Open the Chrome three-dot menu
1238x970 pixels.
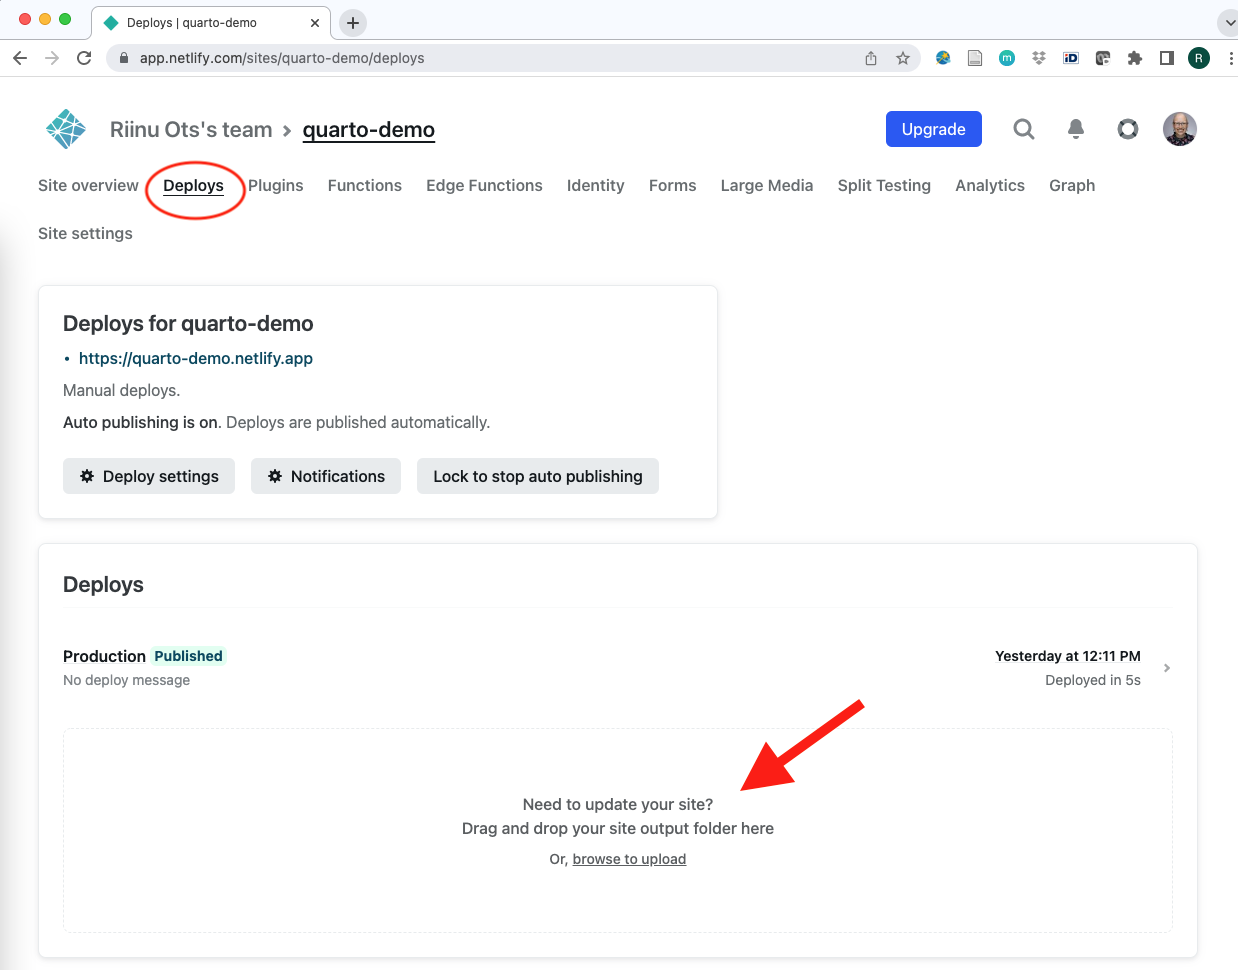click(x=1230, y=58)
